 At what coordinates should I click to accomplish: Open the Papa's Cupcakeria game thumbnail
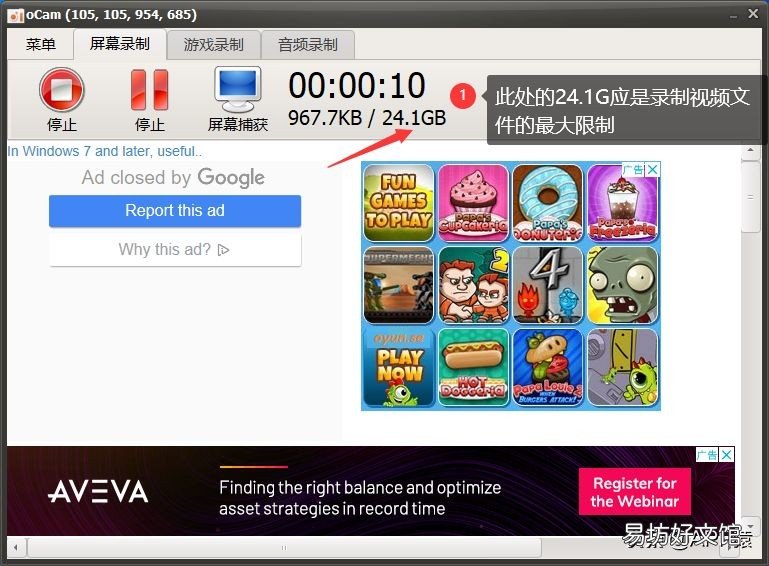473,203
